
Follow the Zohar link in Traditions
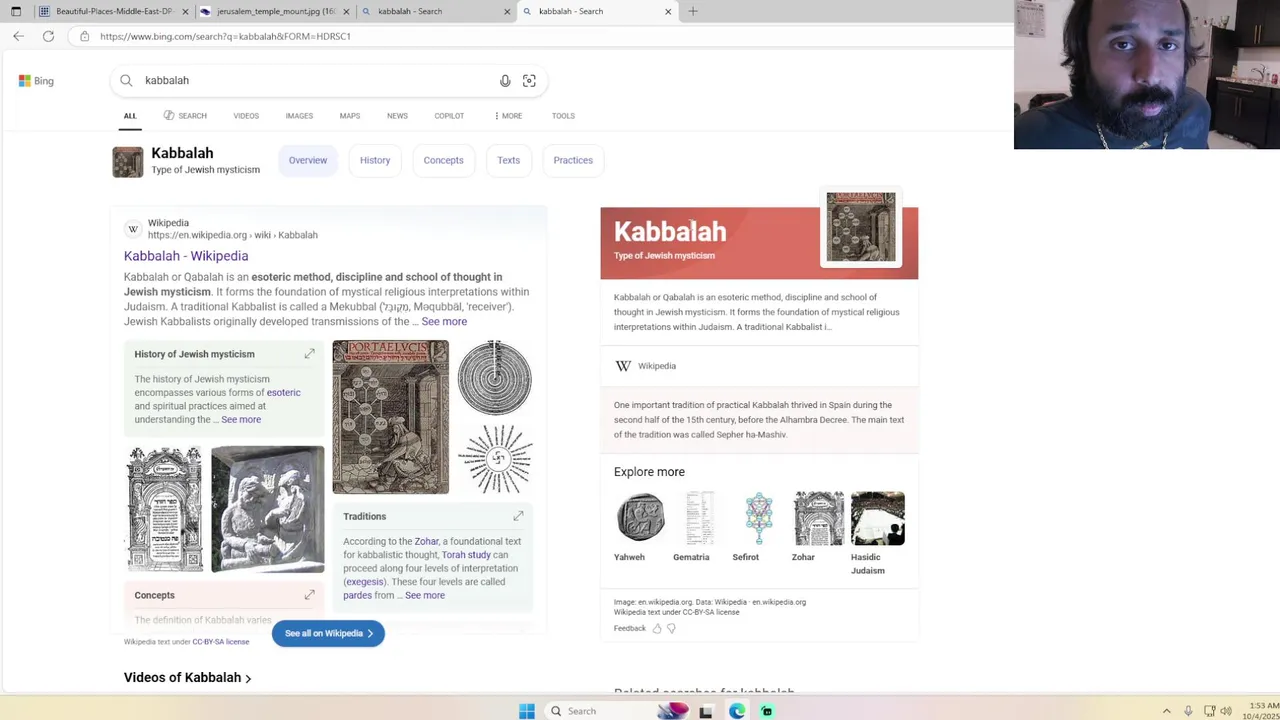[x=427, y=541]
